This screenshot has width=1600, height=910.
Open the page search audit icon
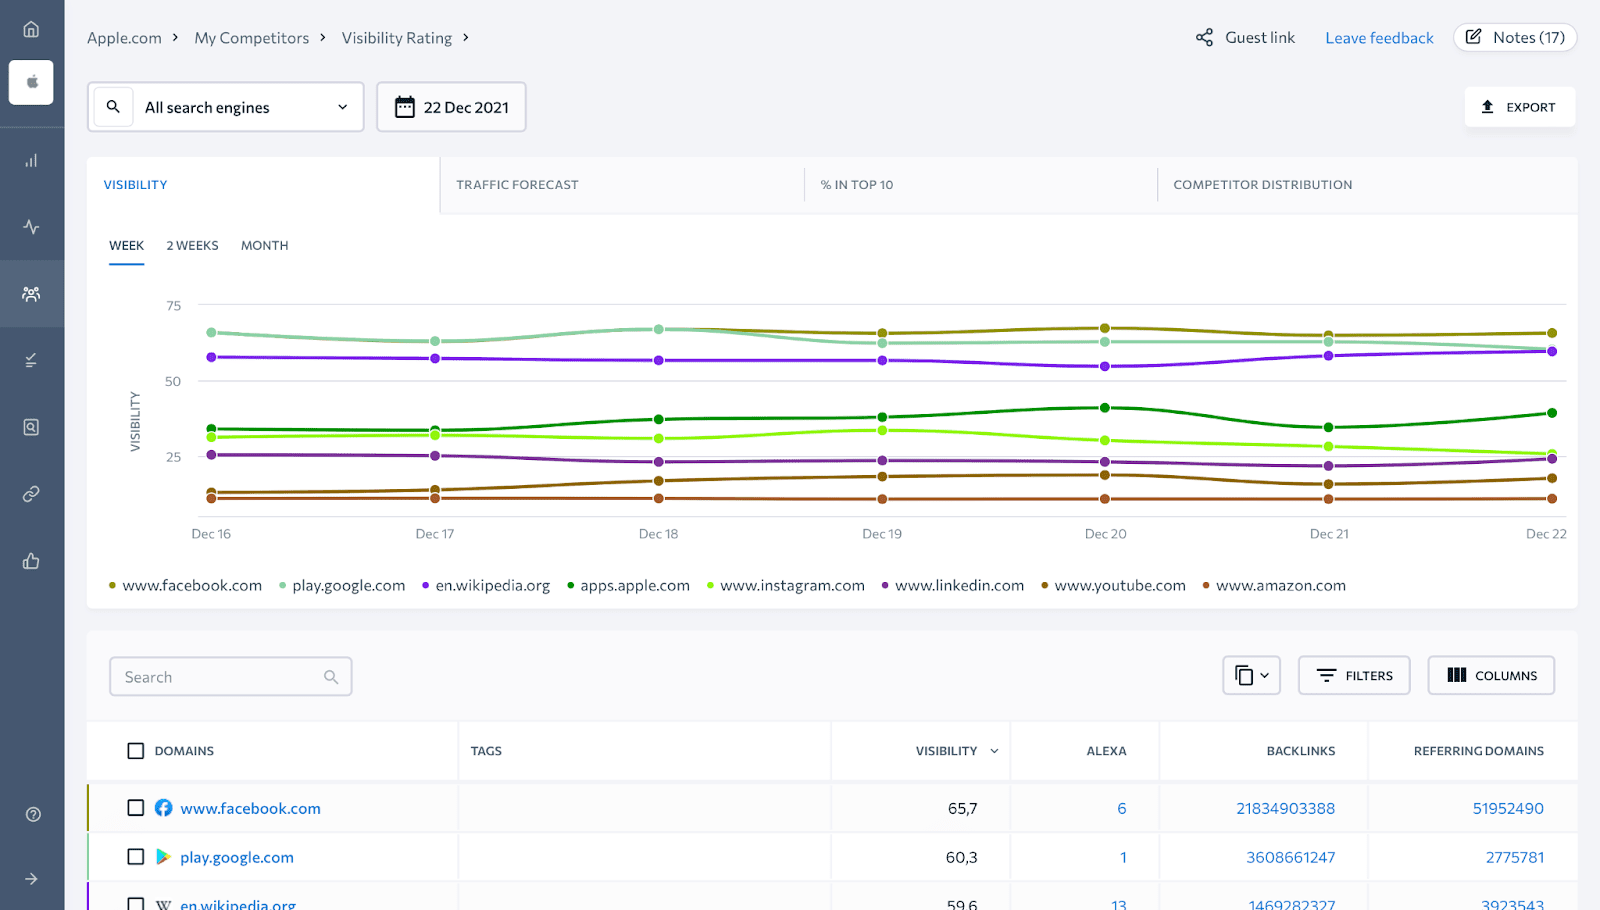tap(31, 427)
